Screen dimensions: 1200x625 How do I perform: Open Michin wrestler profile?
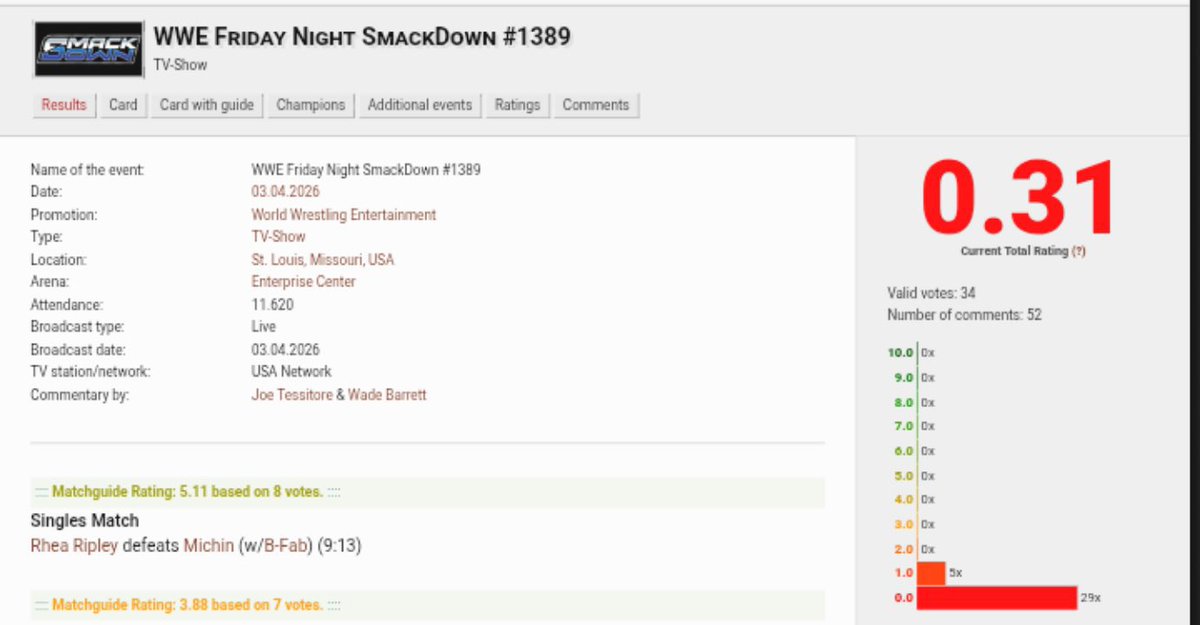(208, 547)
